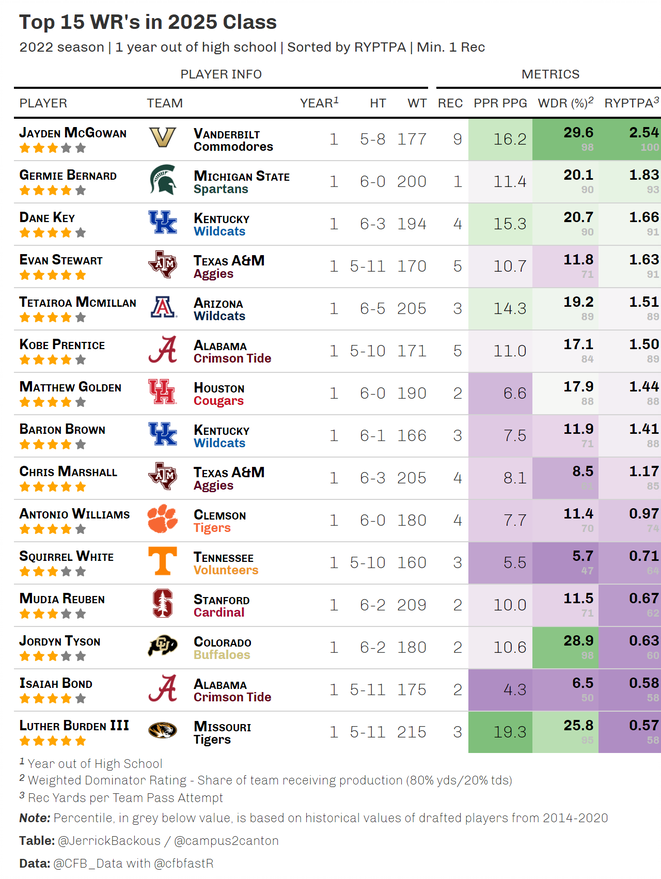This screenshot has height=879, width=661.
Task: Click the Houston Cougars logo
Action: pyautogui.click(x=162, y=393)
